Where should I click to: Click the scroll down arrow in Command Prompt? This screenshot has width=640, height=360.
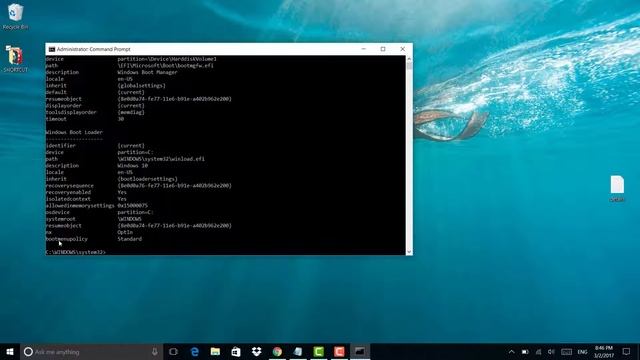coord(409,252)
